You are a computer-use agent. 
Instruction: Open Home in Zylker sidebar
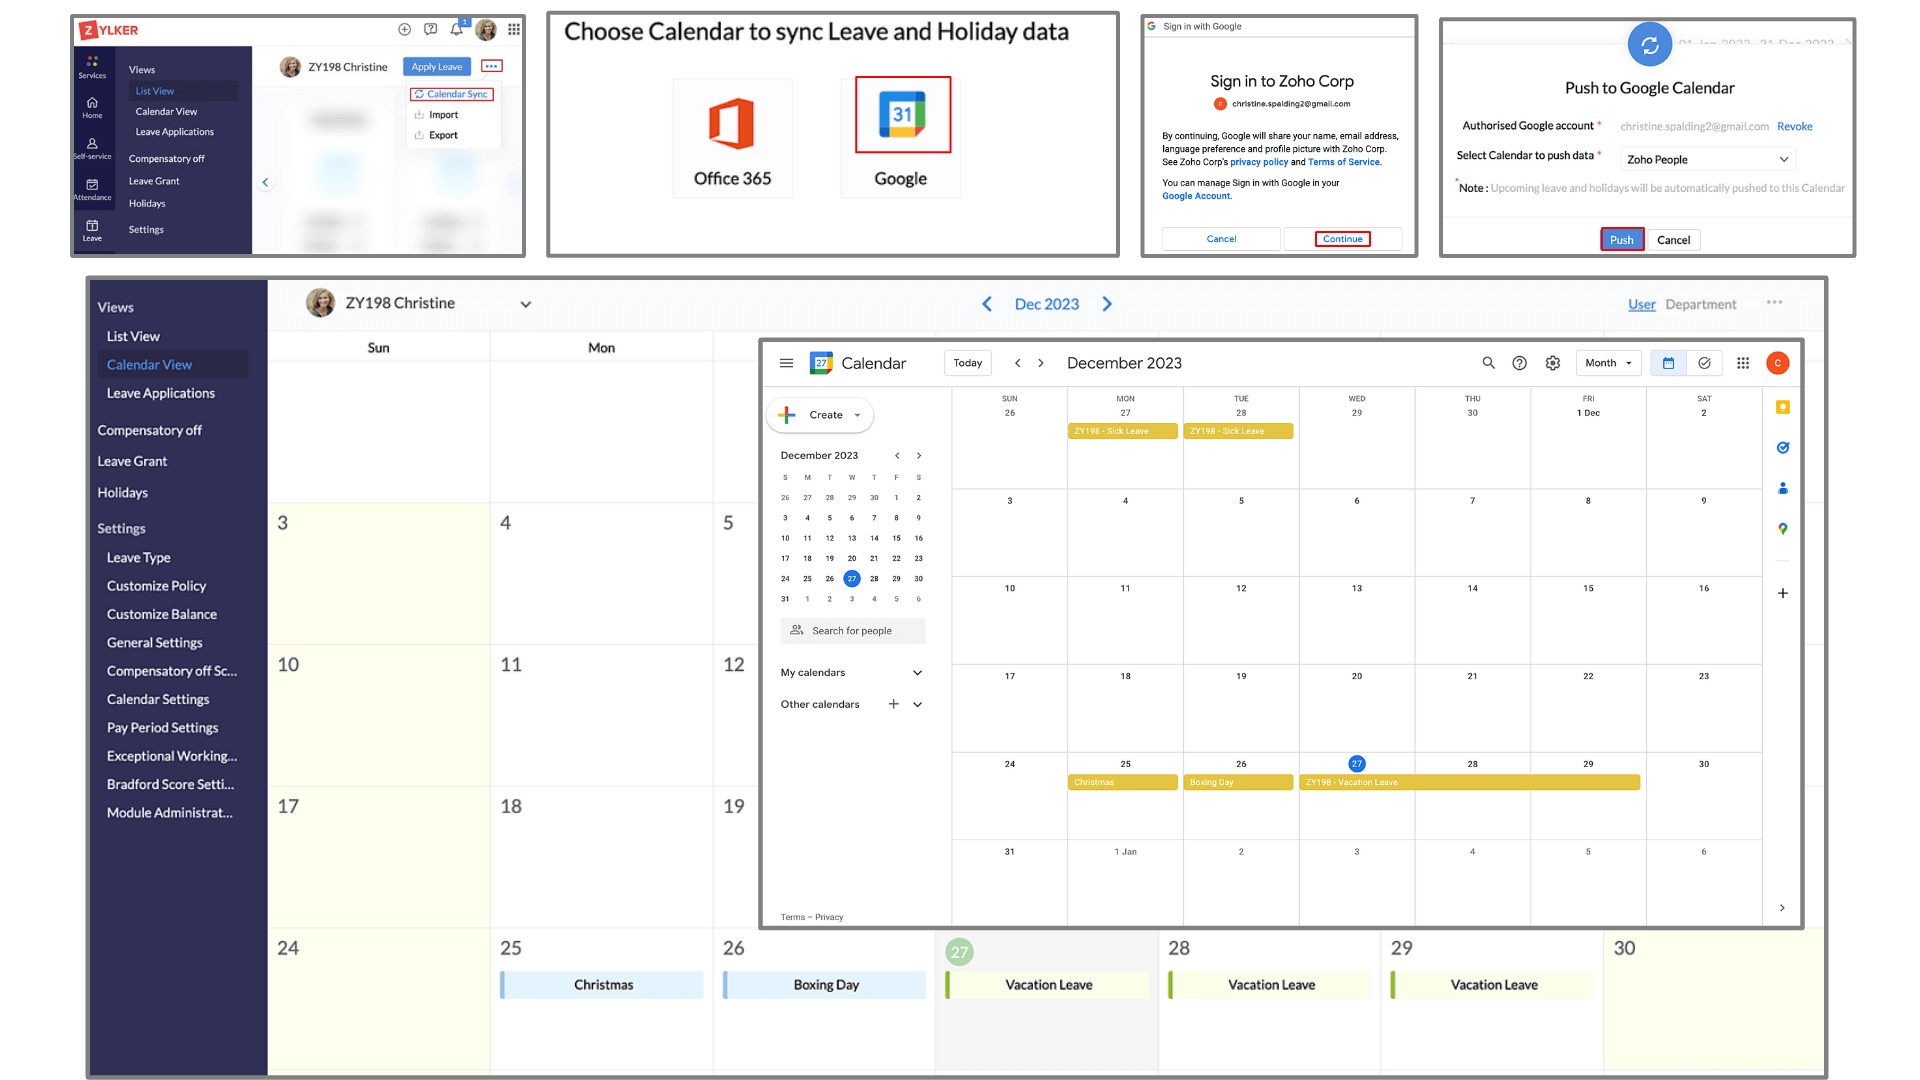[92, 108]
